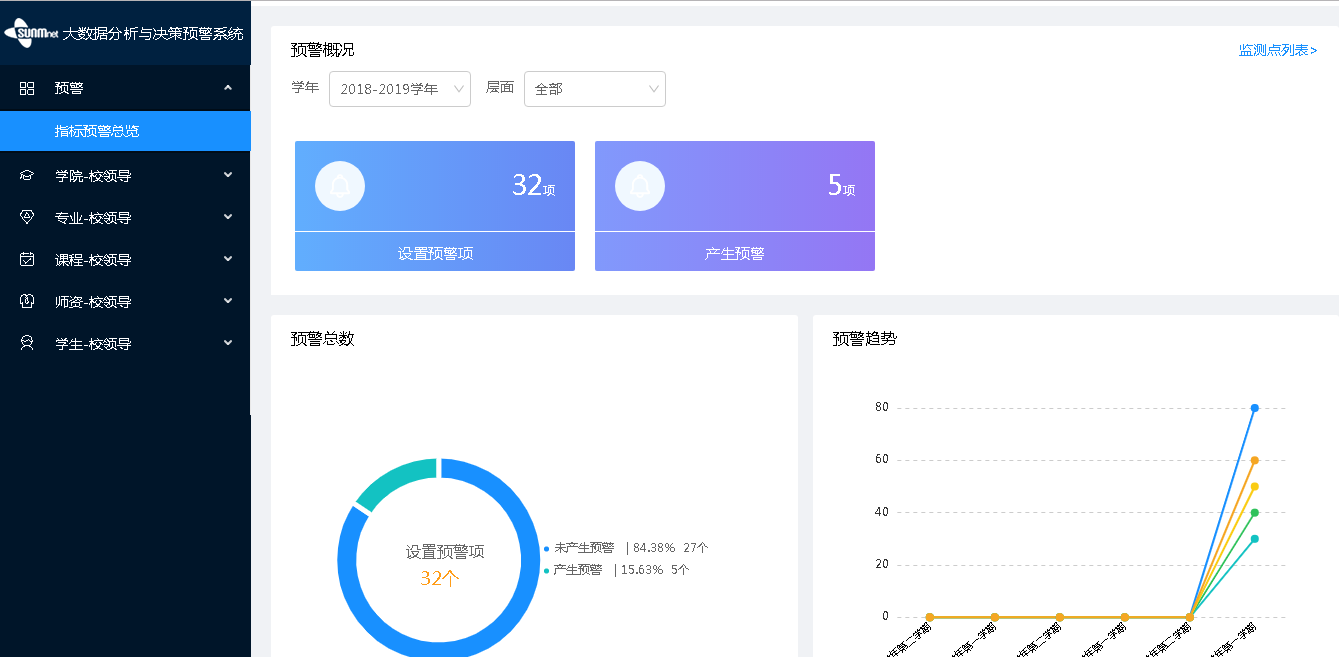Click the blue data point at 80
This screenshot has width=1339, height=657.
point(1254,408)
